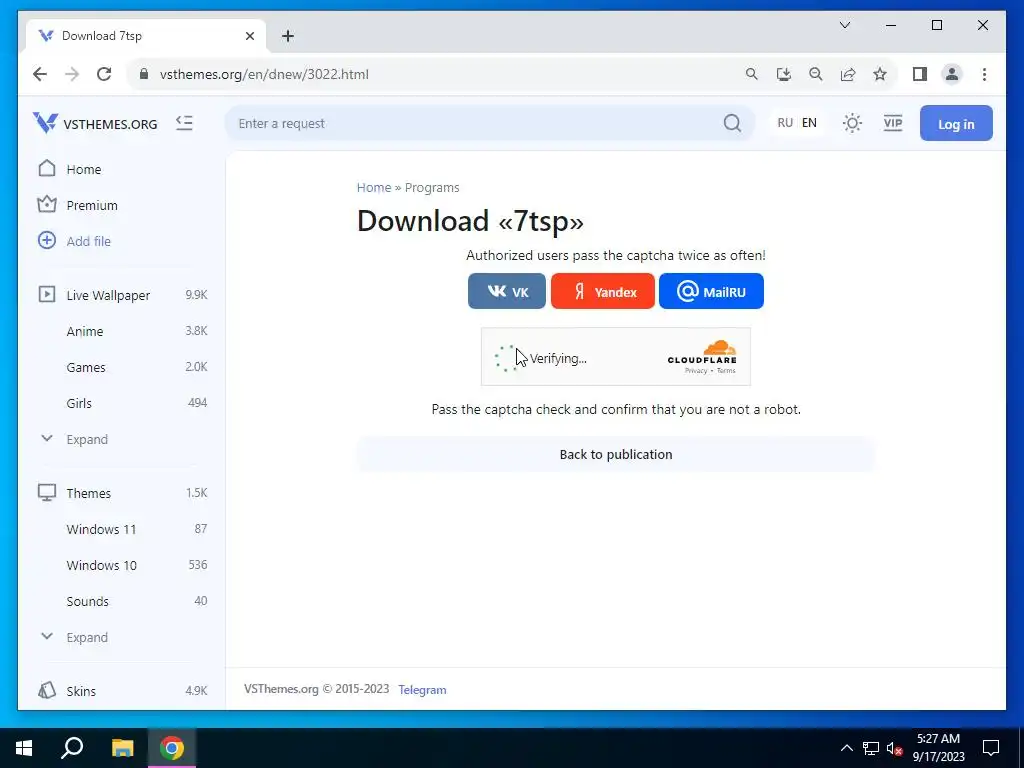Image resolution: width=1024 pixels, height=768 pixels.
Task: Switch language to RU
Action: (785, 123)
